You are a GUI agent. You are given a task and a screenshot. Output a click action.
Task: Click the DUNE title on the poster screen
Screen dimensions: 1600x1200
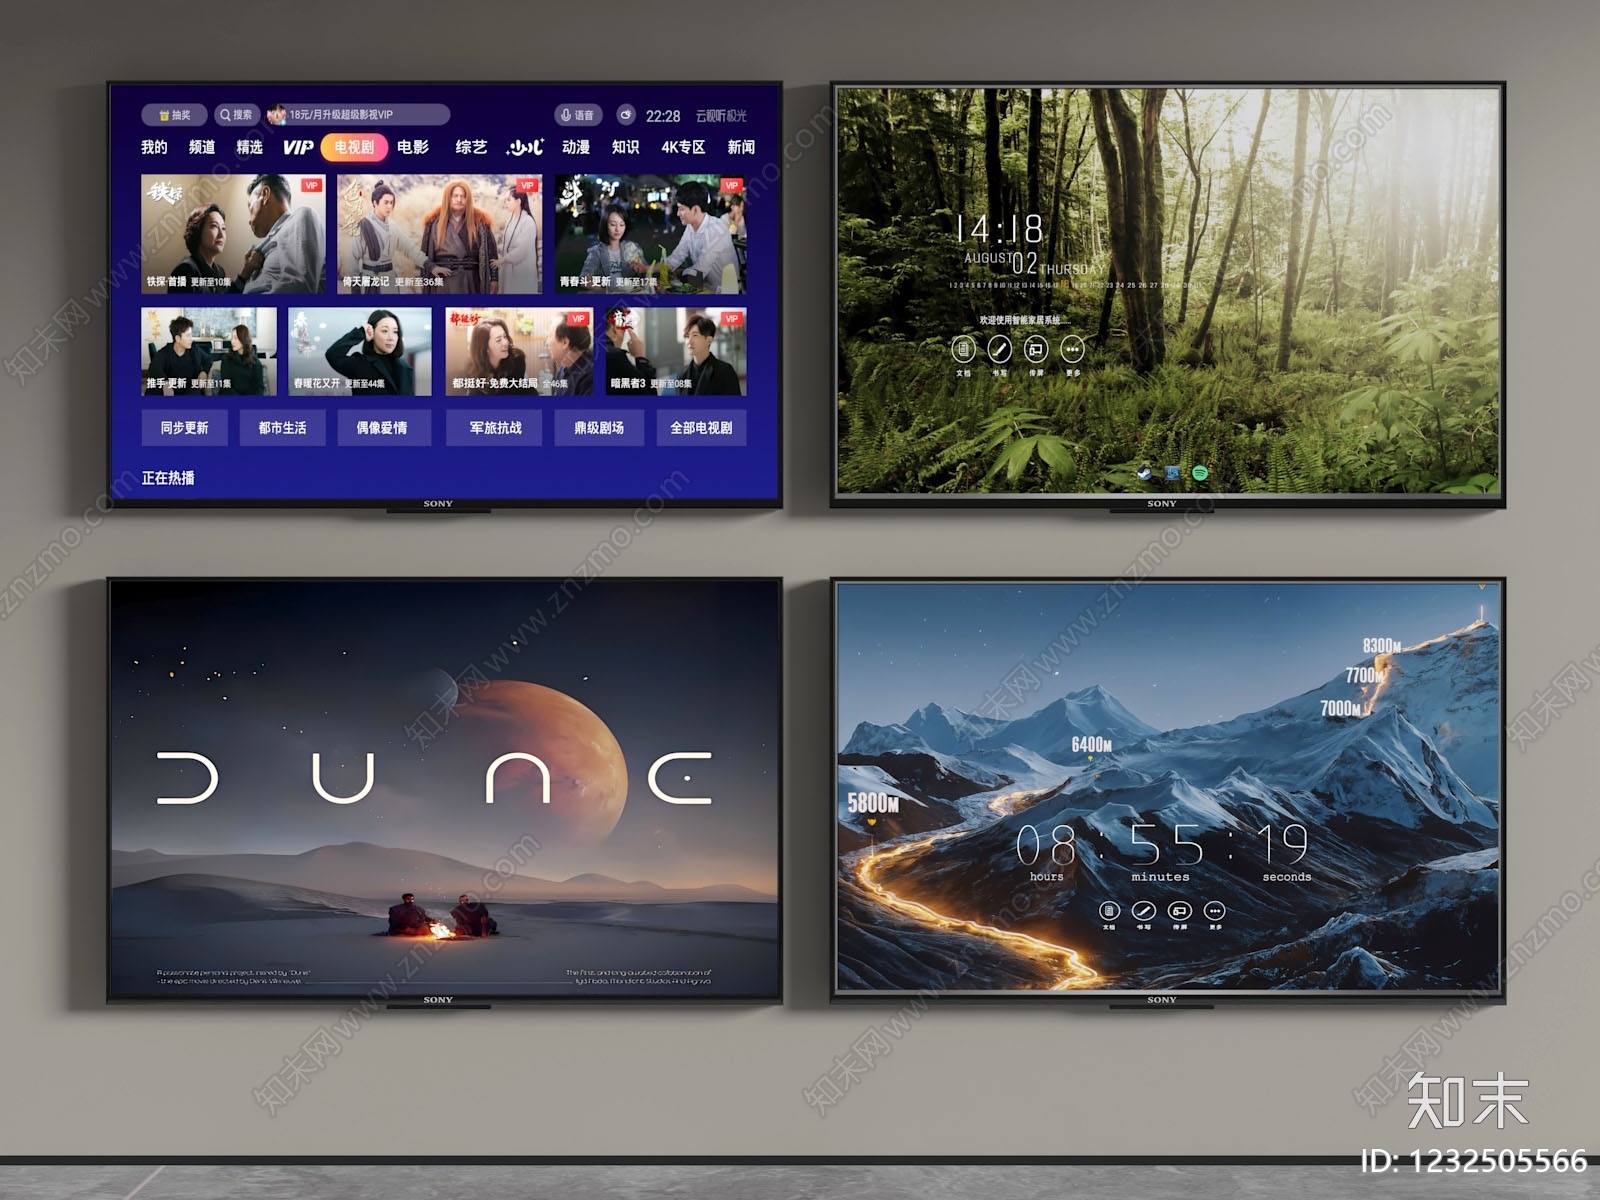click(x=434, y=779)
